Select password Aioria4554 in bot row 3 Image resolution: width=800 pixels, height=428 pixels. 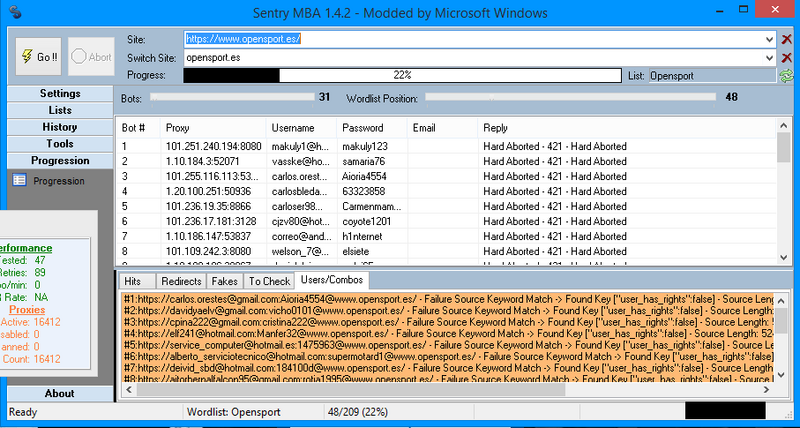click(364, 177)
